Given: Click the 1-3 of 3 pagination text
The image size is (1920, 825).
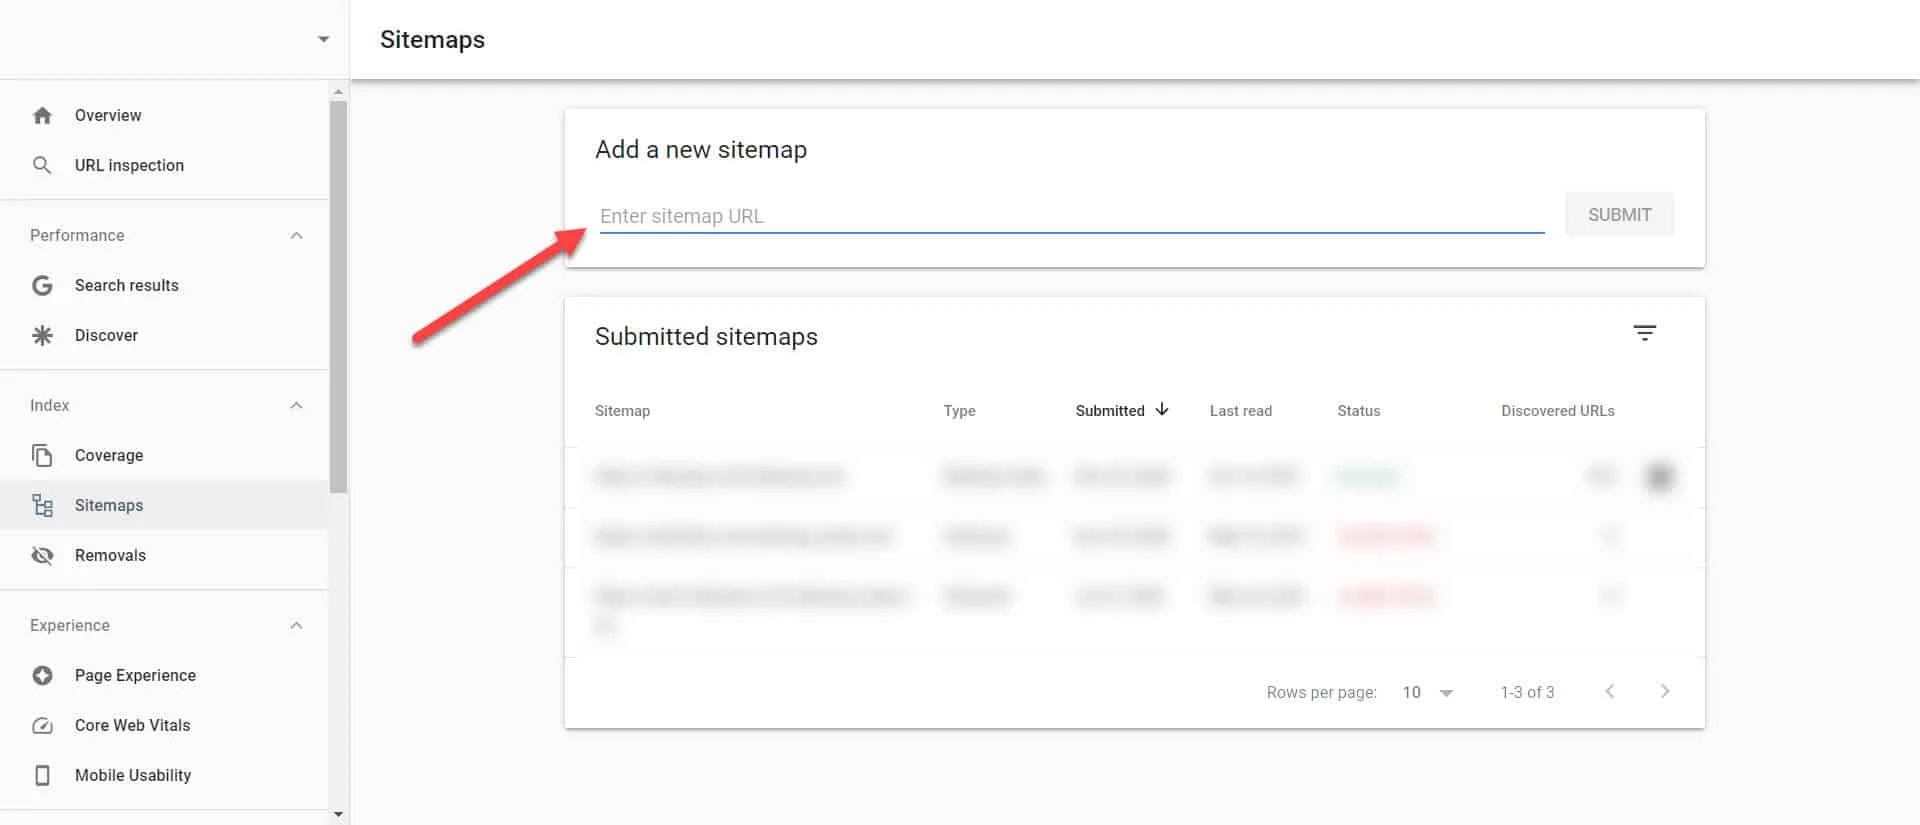Looking at the screenshot, I should point(1527,692).
